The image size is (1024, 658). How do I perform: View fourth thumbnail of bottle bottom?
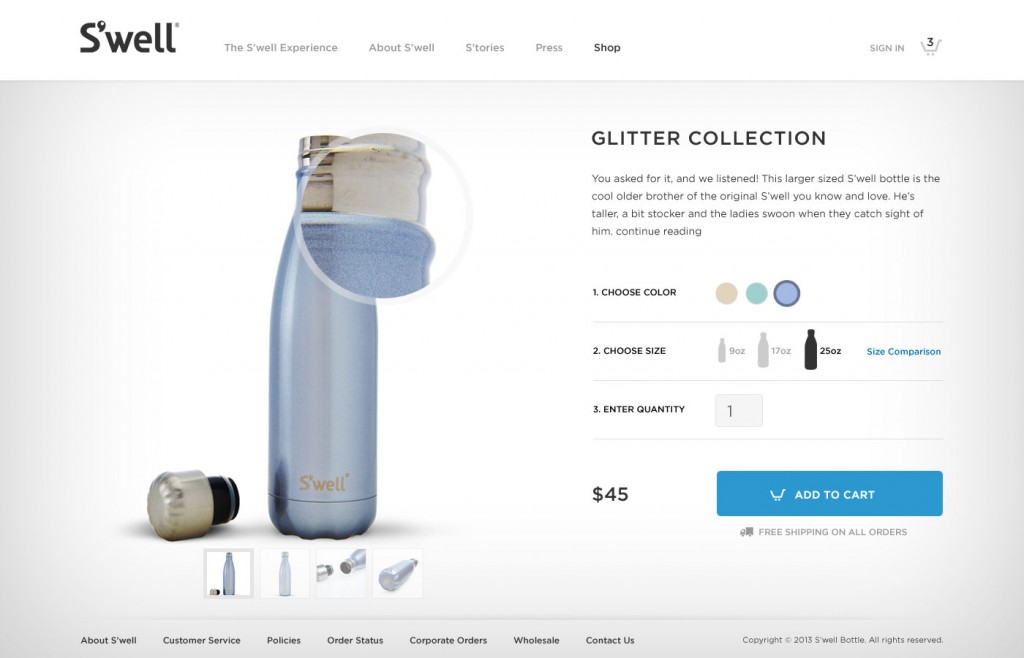[x=398, y=573]
